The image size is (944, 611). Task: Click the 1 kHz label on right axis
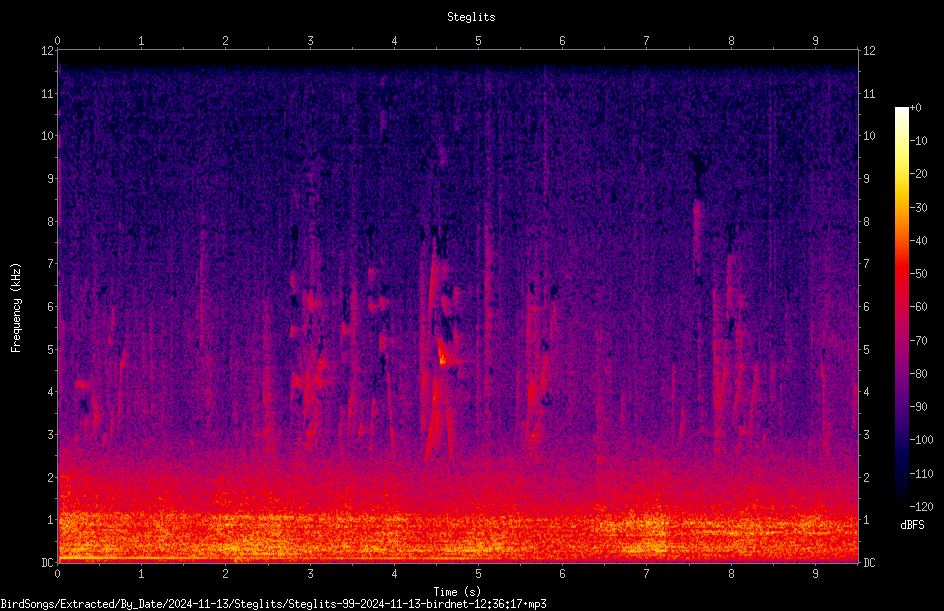pos(866,520)
